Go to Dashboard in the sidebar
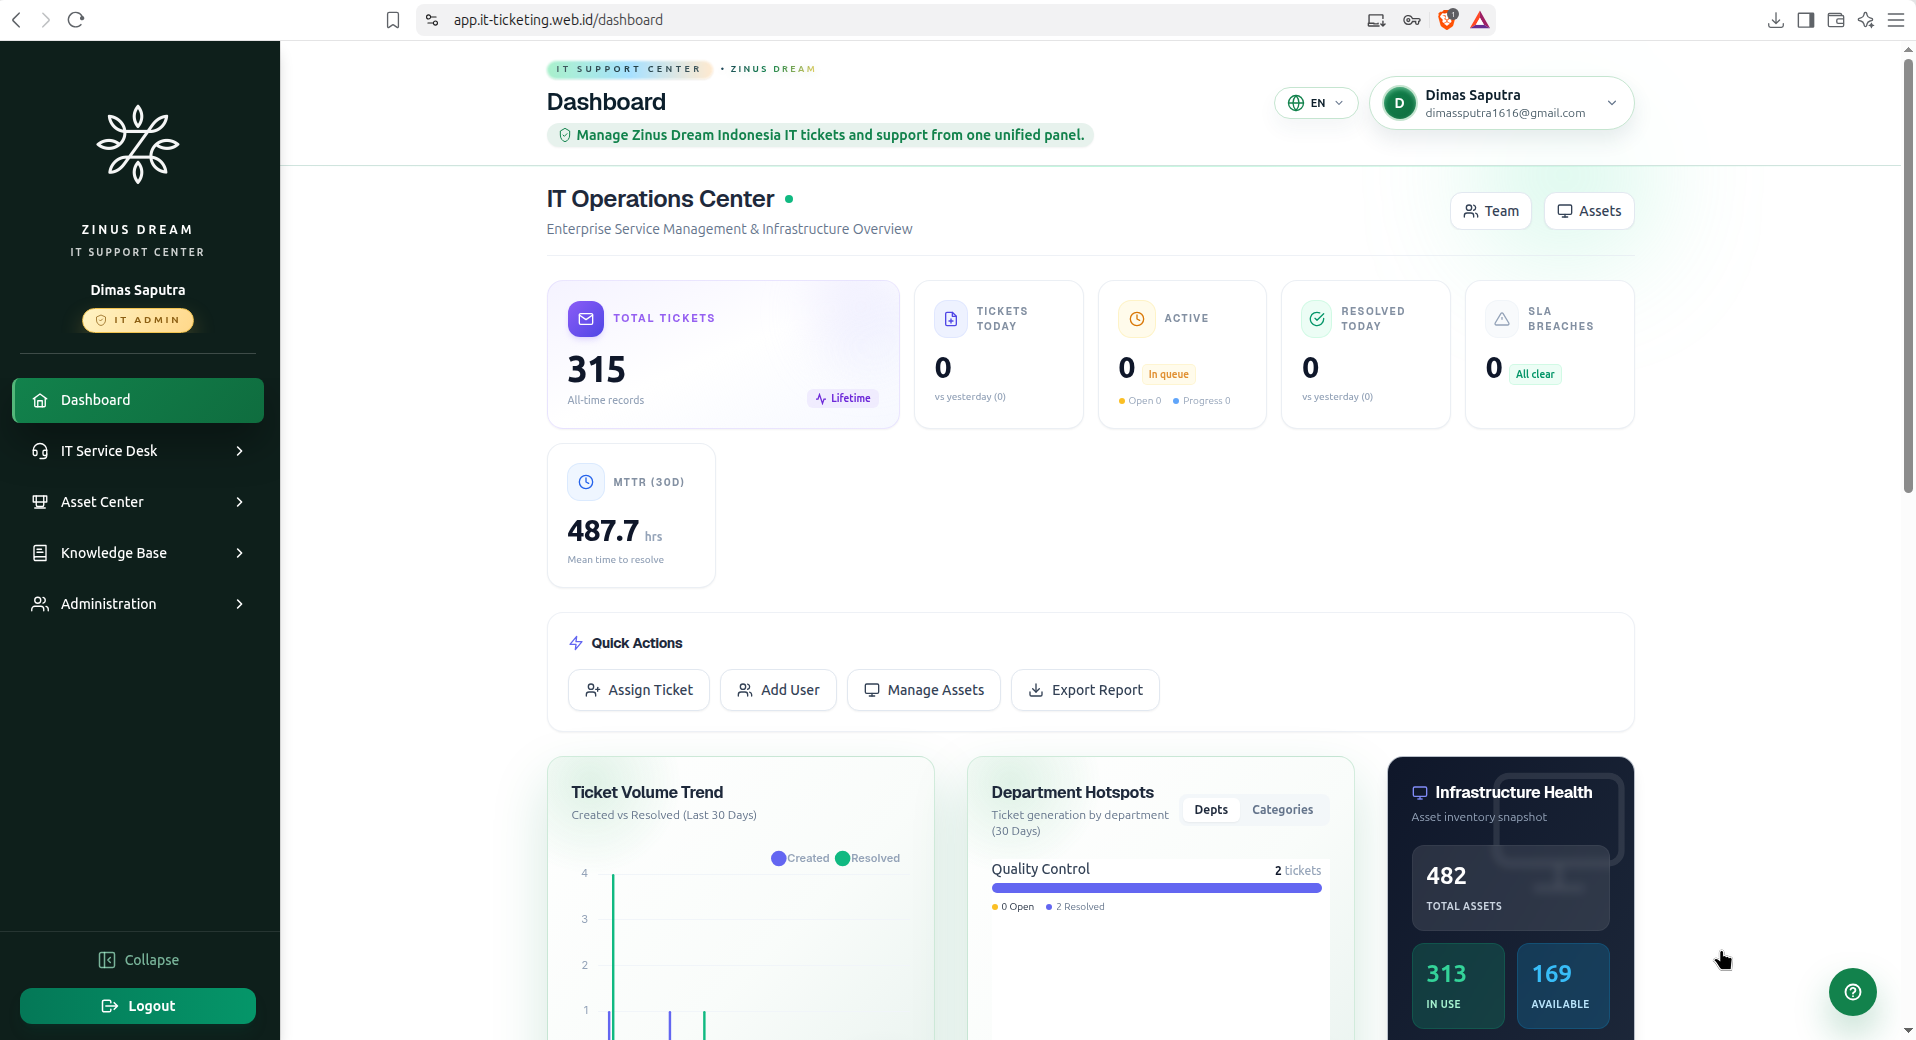 point(138,400)
